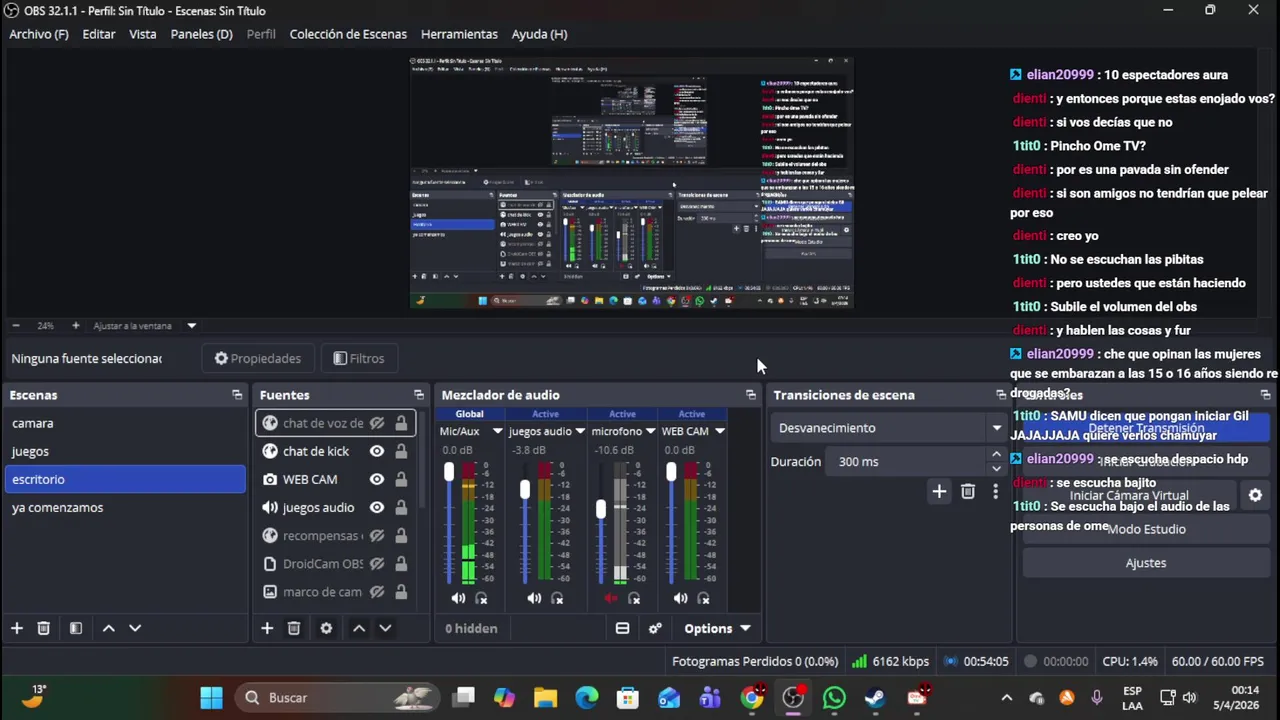This screenshot has height=720, width=1280.
Task: Click the microfono volume fader handle
Action: click(601, 509)
